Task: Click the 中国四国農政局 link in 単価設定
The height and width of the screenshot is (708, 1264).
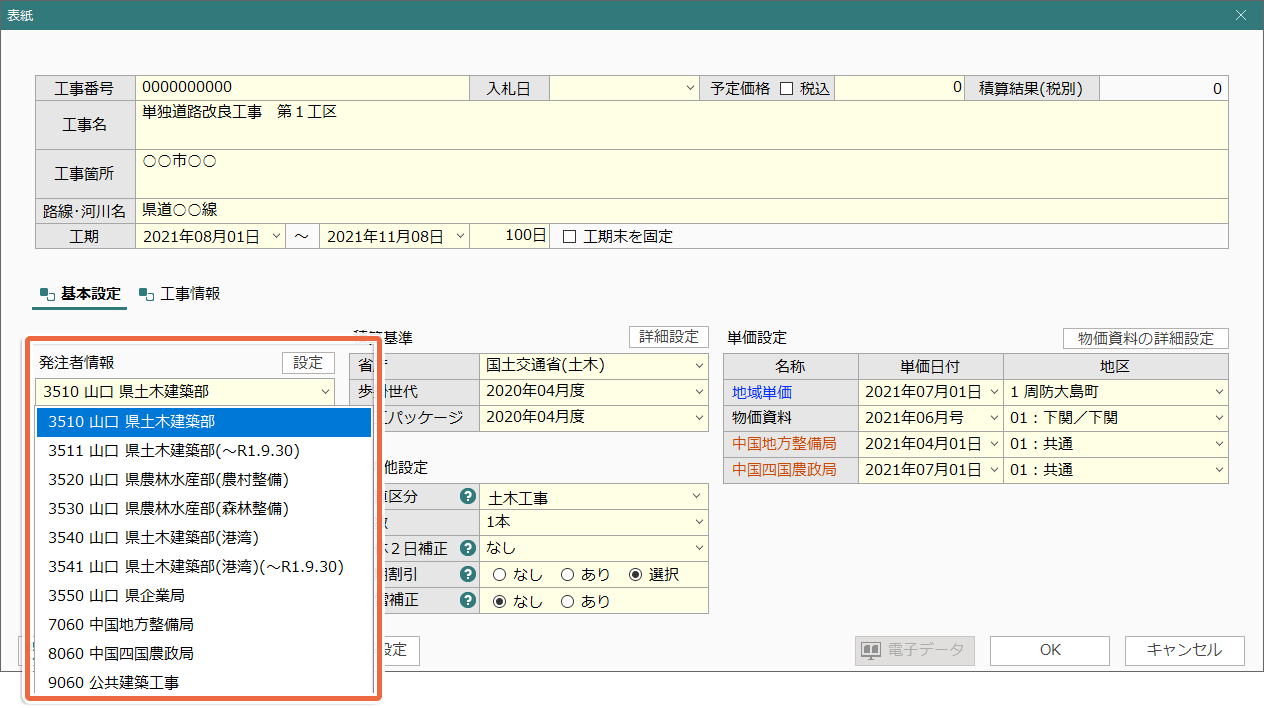Action: [x=784, y=470]
